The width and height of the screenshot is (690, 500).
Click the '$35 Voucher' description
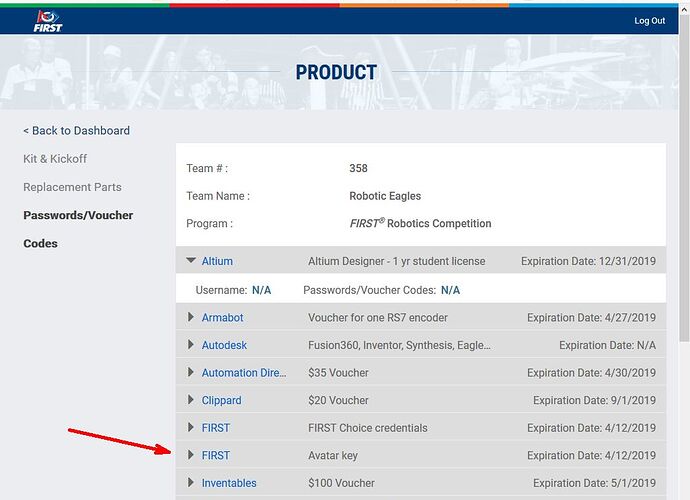[x=338, y=373]
